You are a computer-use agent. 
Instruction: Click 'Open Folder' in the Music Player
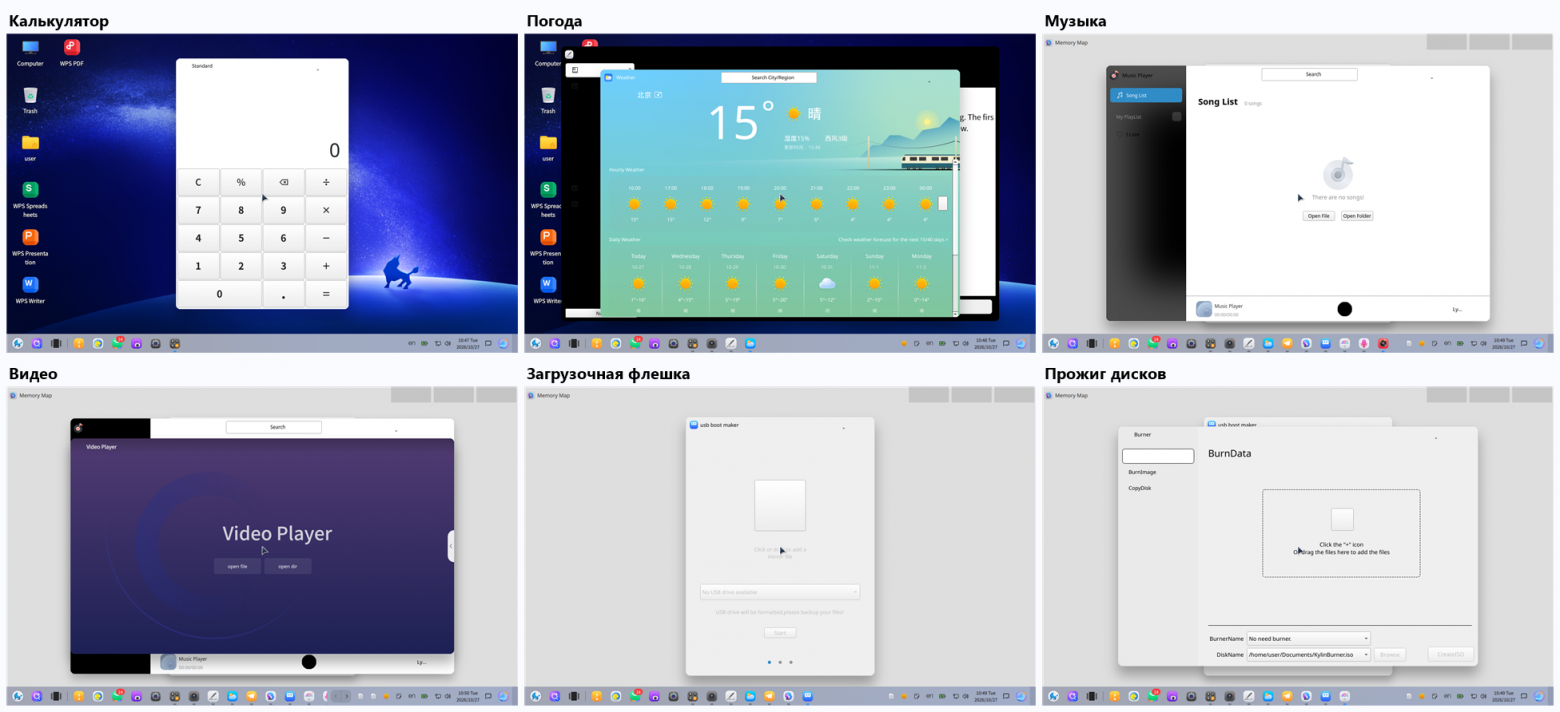pyautogui.click(x=1357, y=216)
